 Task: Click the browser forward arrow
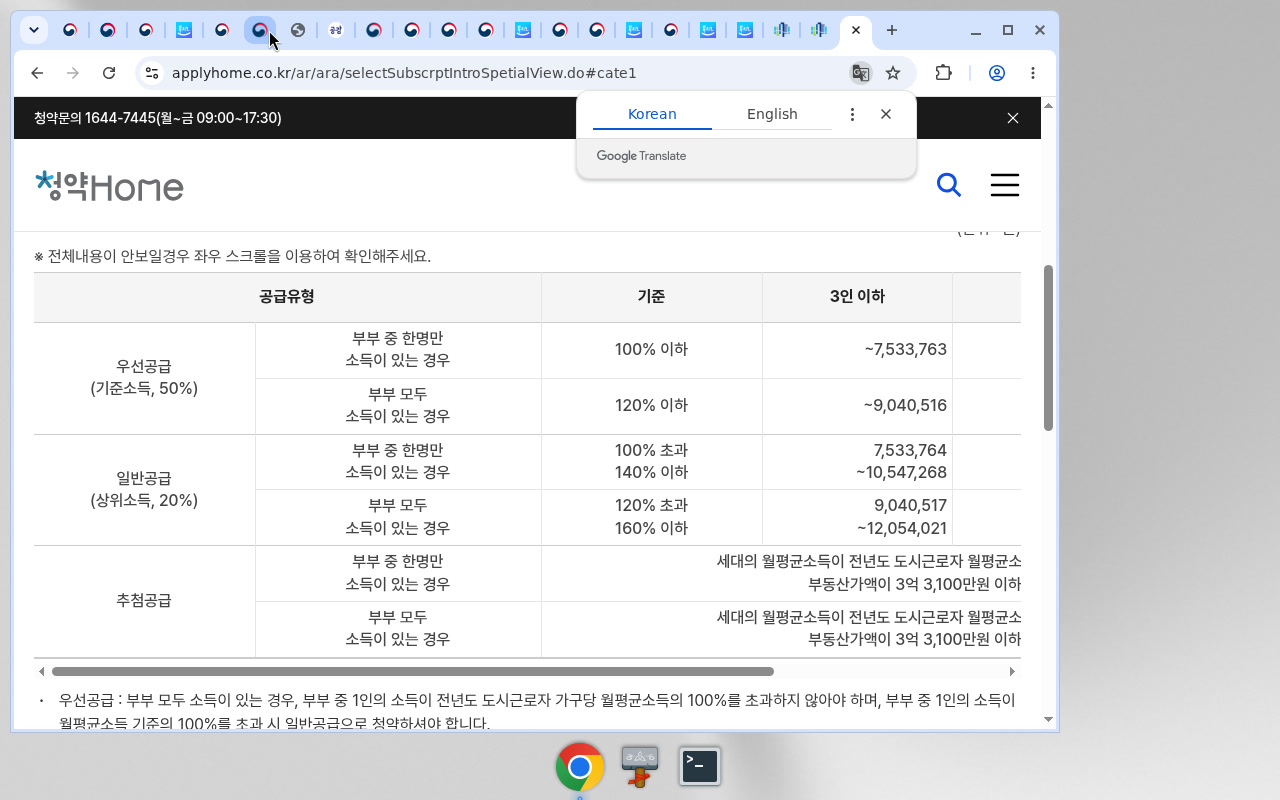73,73
